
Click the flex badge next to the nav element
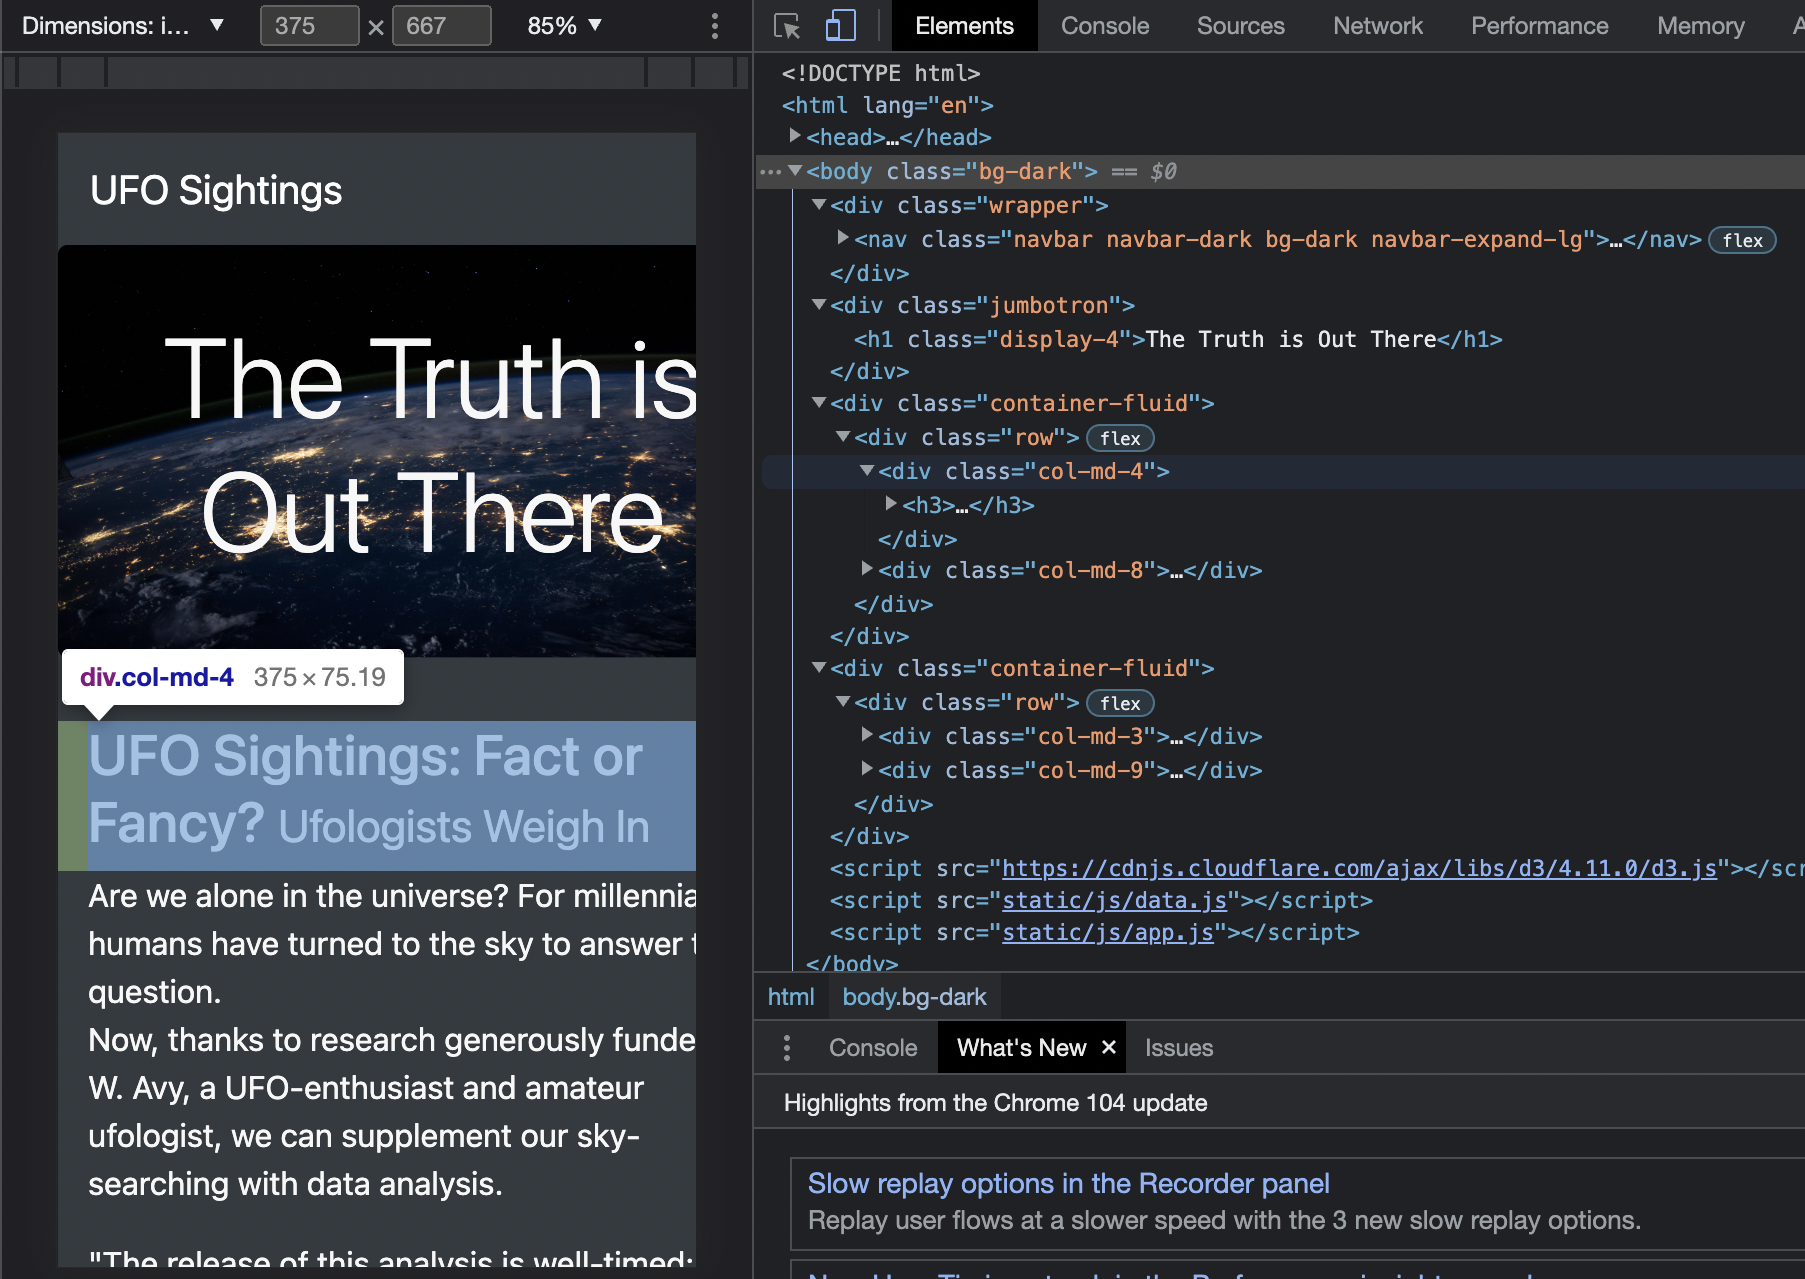[x=1742, y=240]
